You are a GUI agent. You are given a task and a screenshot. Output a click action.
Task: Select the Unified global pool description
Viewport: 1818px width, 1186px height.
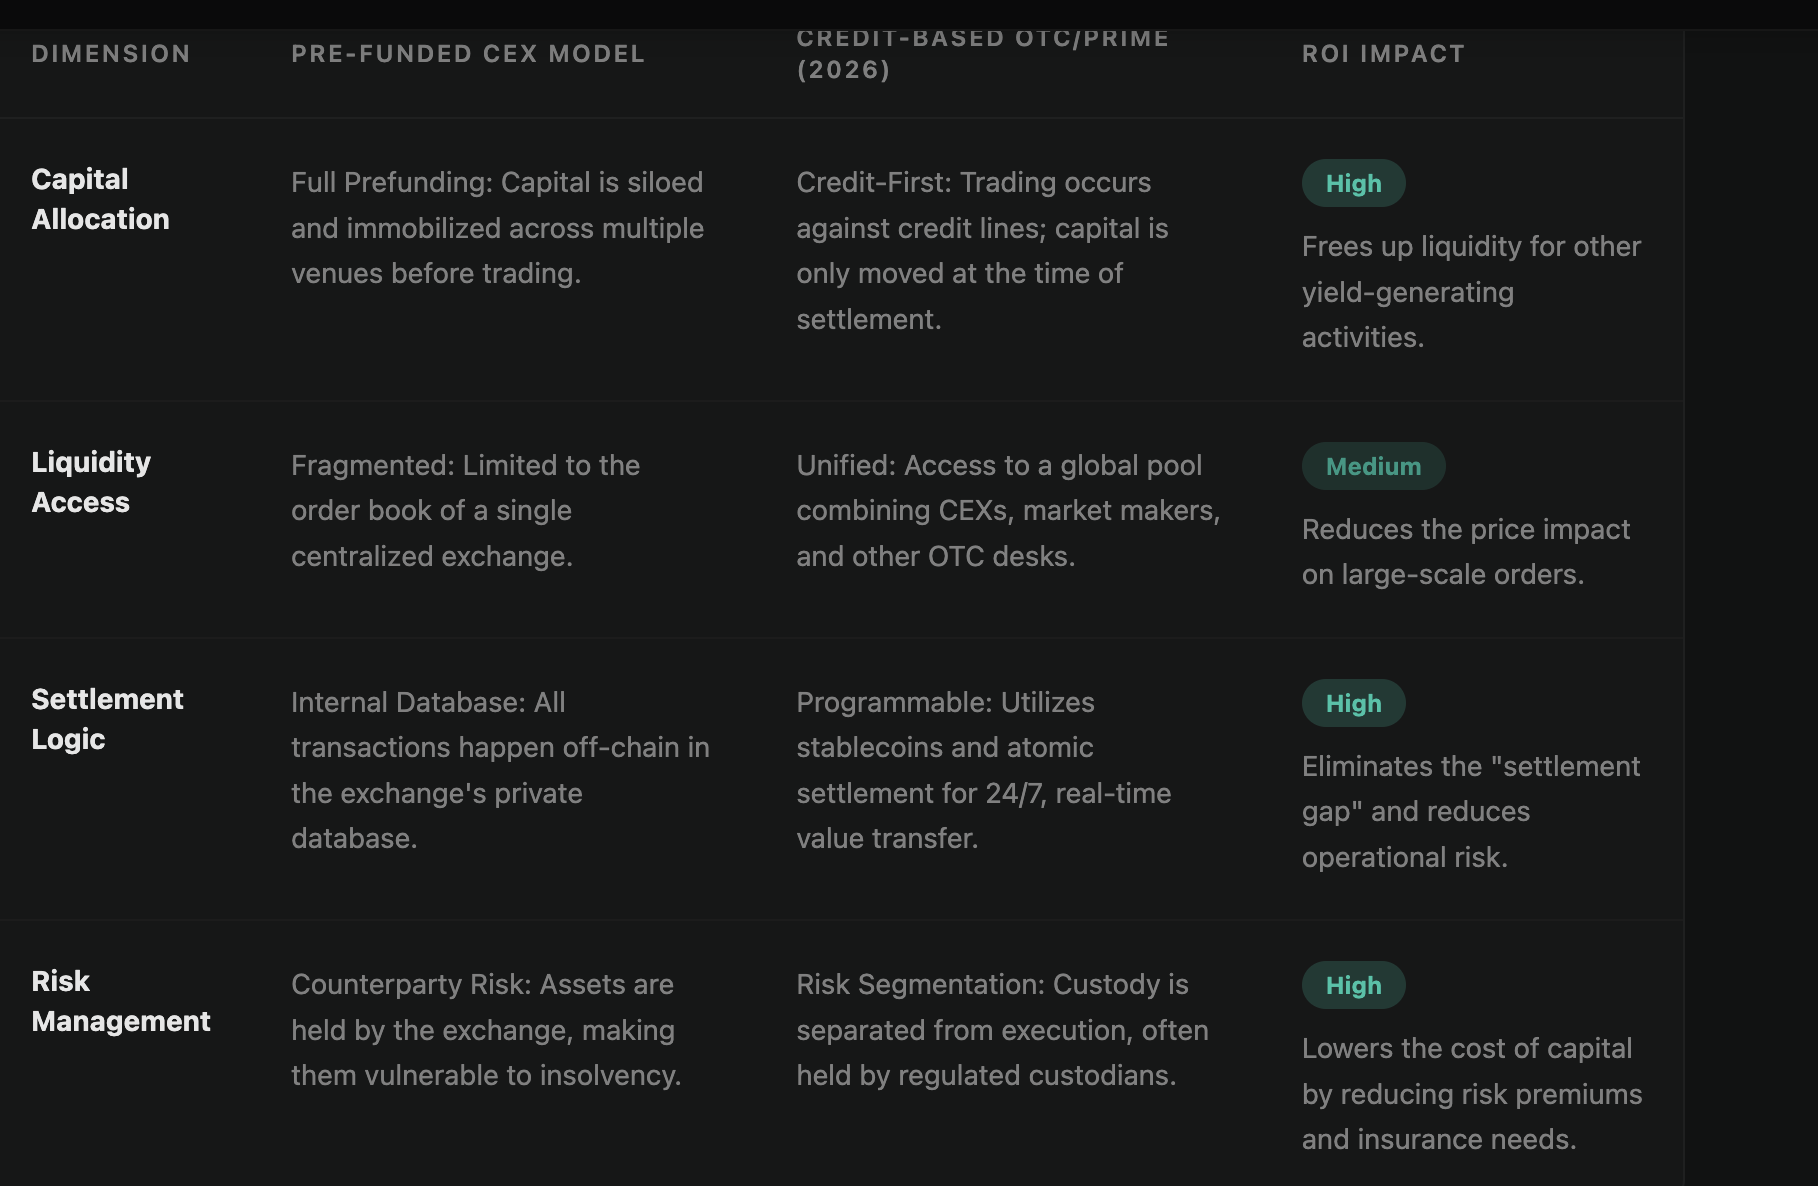(x=1007, y=511)
